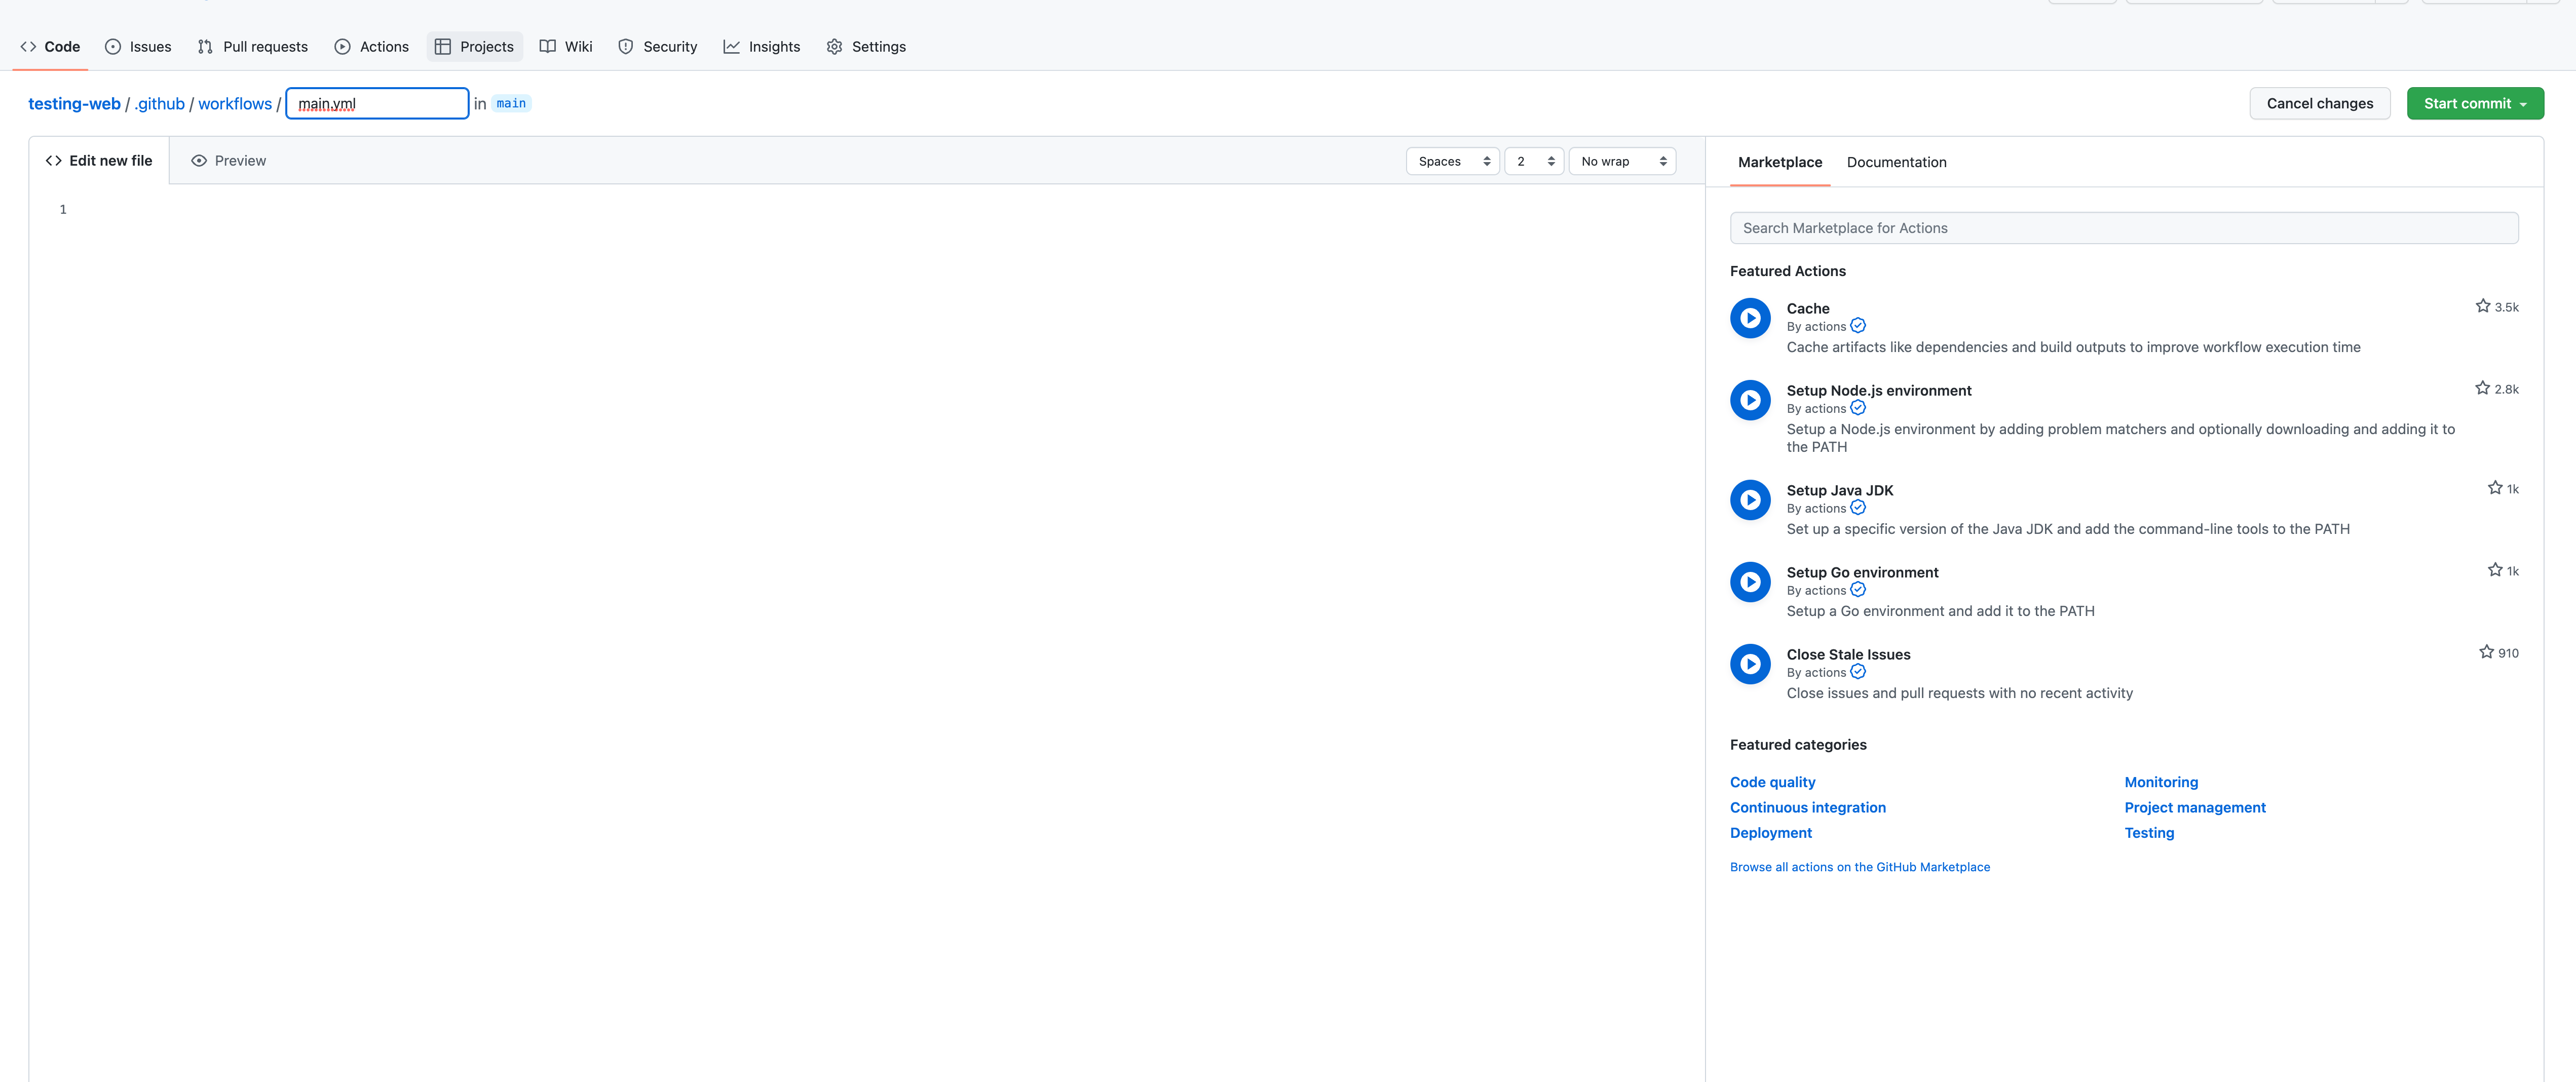Open the indent size 2 dropdown

1534,161
